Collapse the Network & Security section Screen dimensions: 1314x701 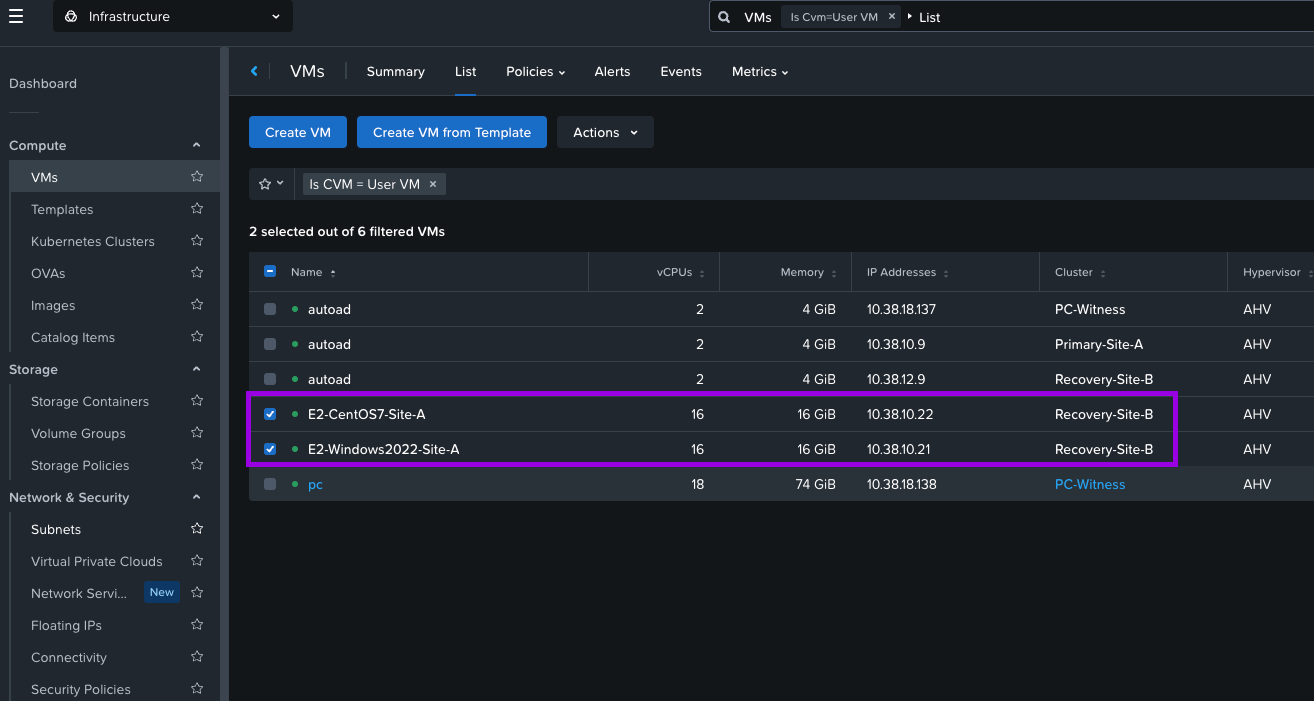click(196, 497)
